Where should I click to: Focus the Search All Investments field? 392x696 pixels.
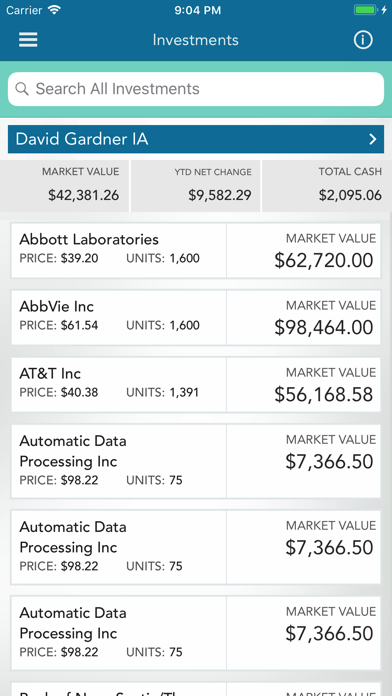point(196,89)
